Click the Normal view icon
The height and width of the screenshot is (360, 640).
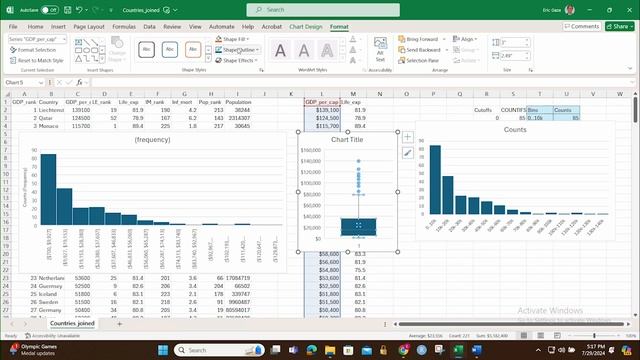pos(524,336)
